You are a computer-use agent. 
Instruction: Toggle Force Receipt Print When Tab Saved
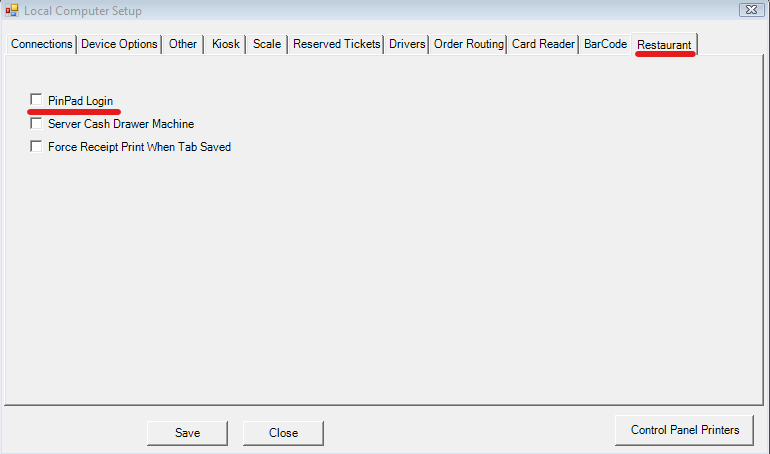pyautogui.click(x=37, y=147)
